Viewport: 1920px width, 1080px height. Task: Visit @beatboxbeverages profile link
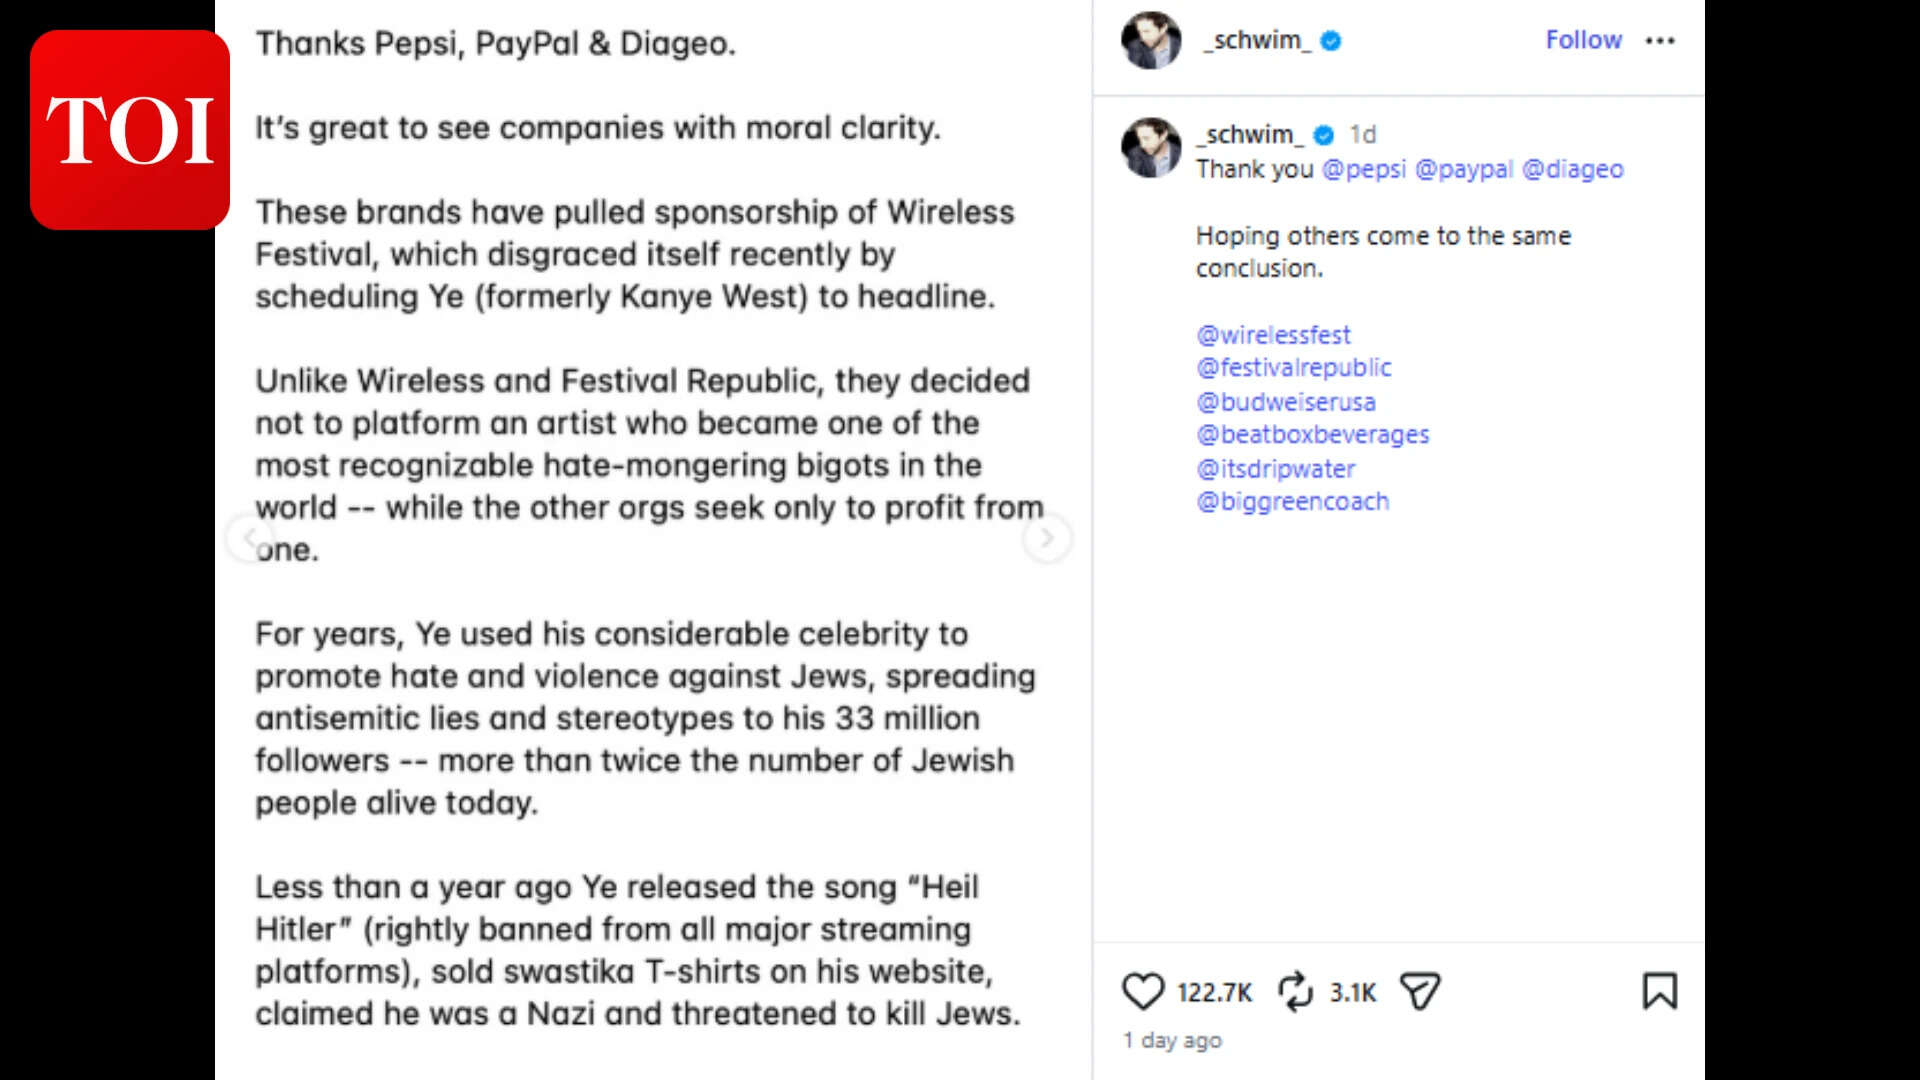[x=1312, y=435]
